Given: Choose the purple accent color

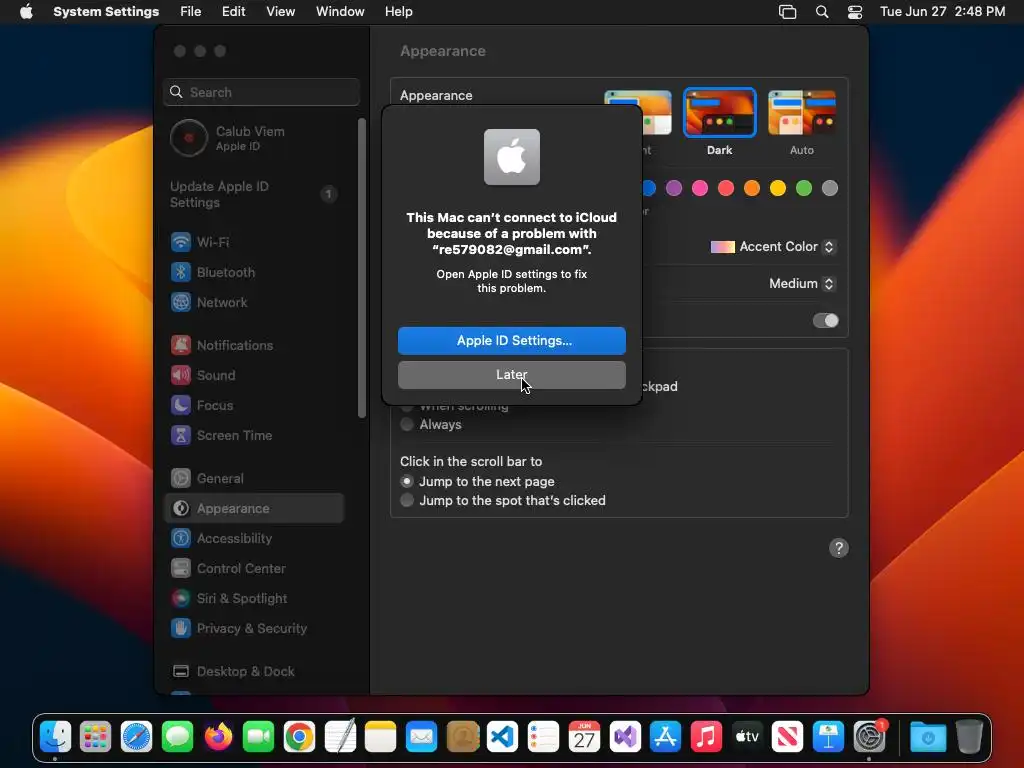Looking at the screenshot, I should pyautogui.click(x=674, y=189).
